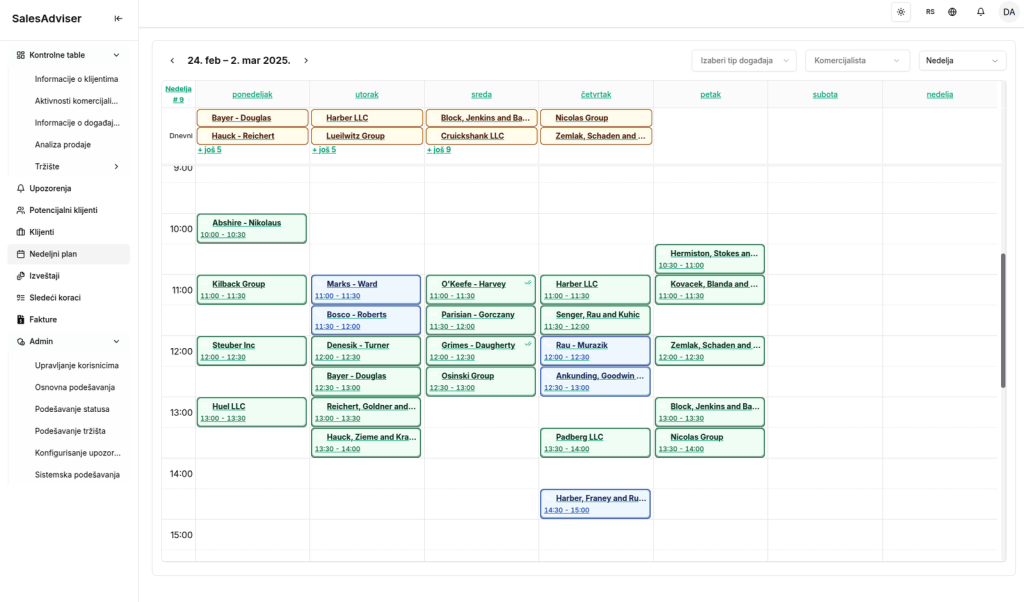Open the notifications bell icon
1024x602 pixels.
(x=980, y=12)
